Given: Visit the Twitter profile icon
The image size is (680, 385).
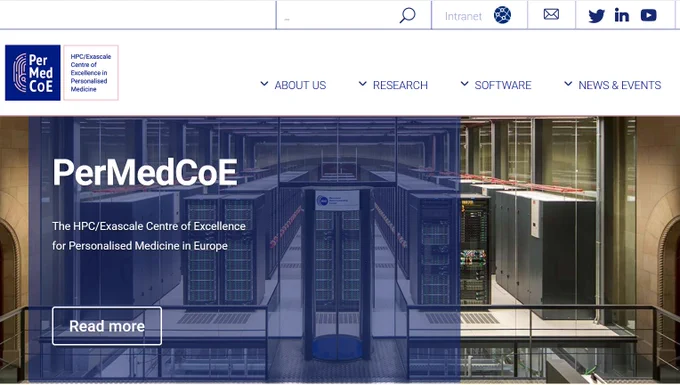Looking at the screenshot, I should (x=596, y=16).
